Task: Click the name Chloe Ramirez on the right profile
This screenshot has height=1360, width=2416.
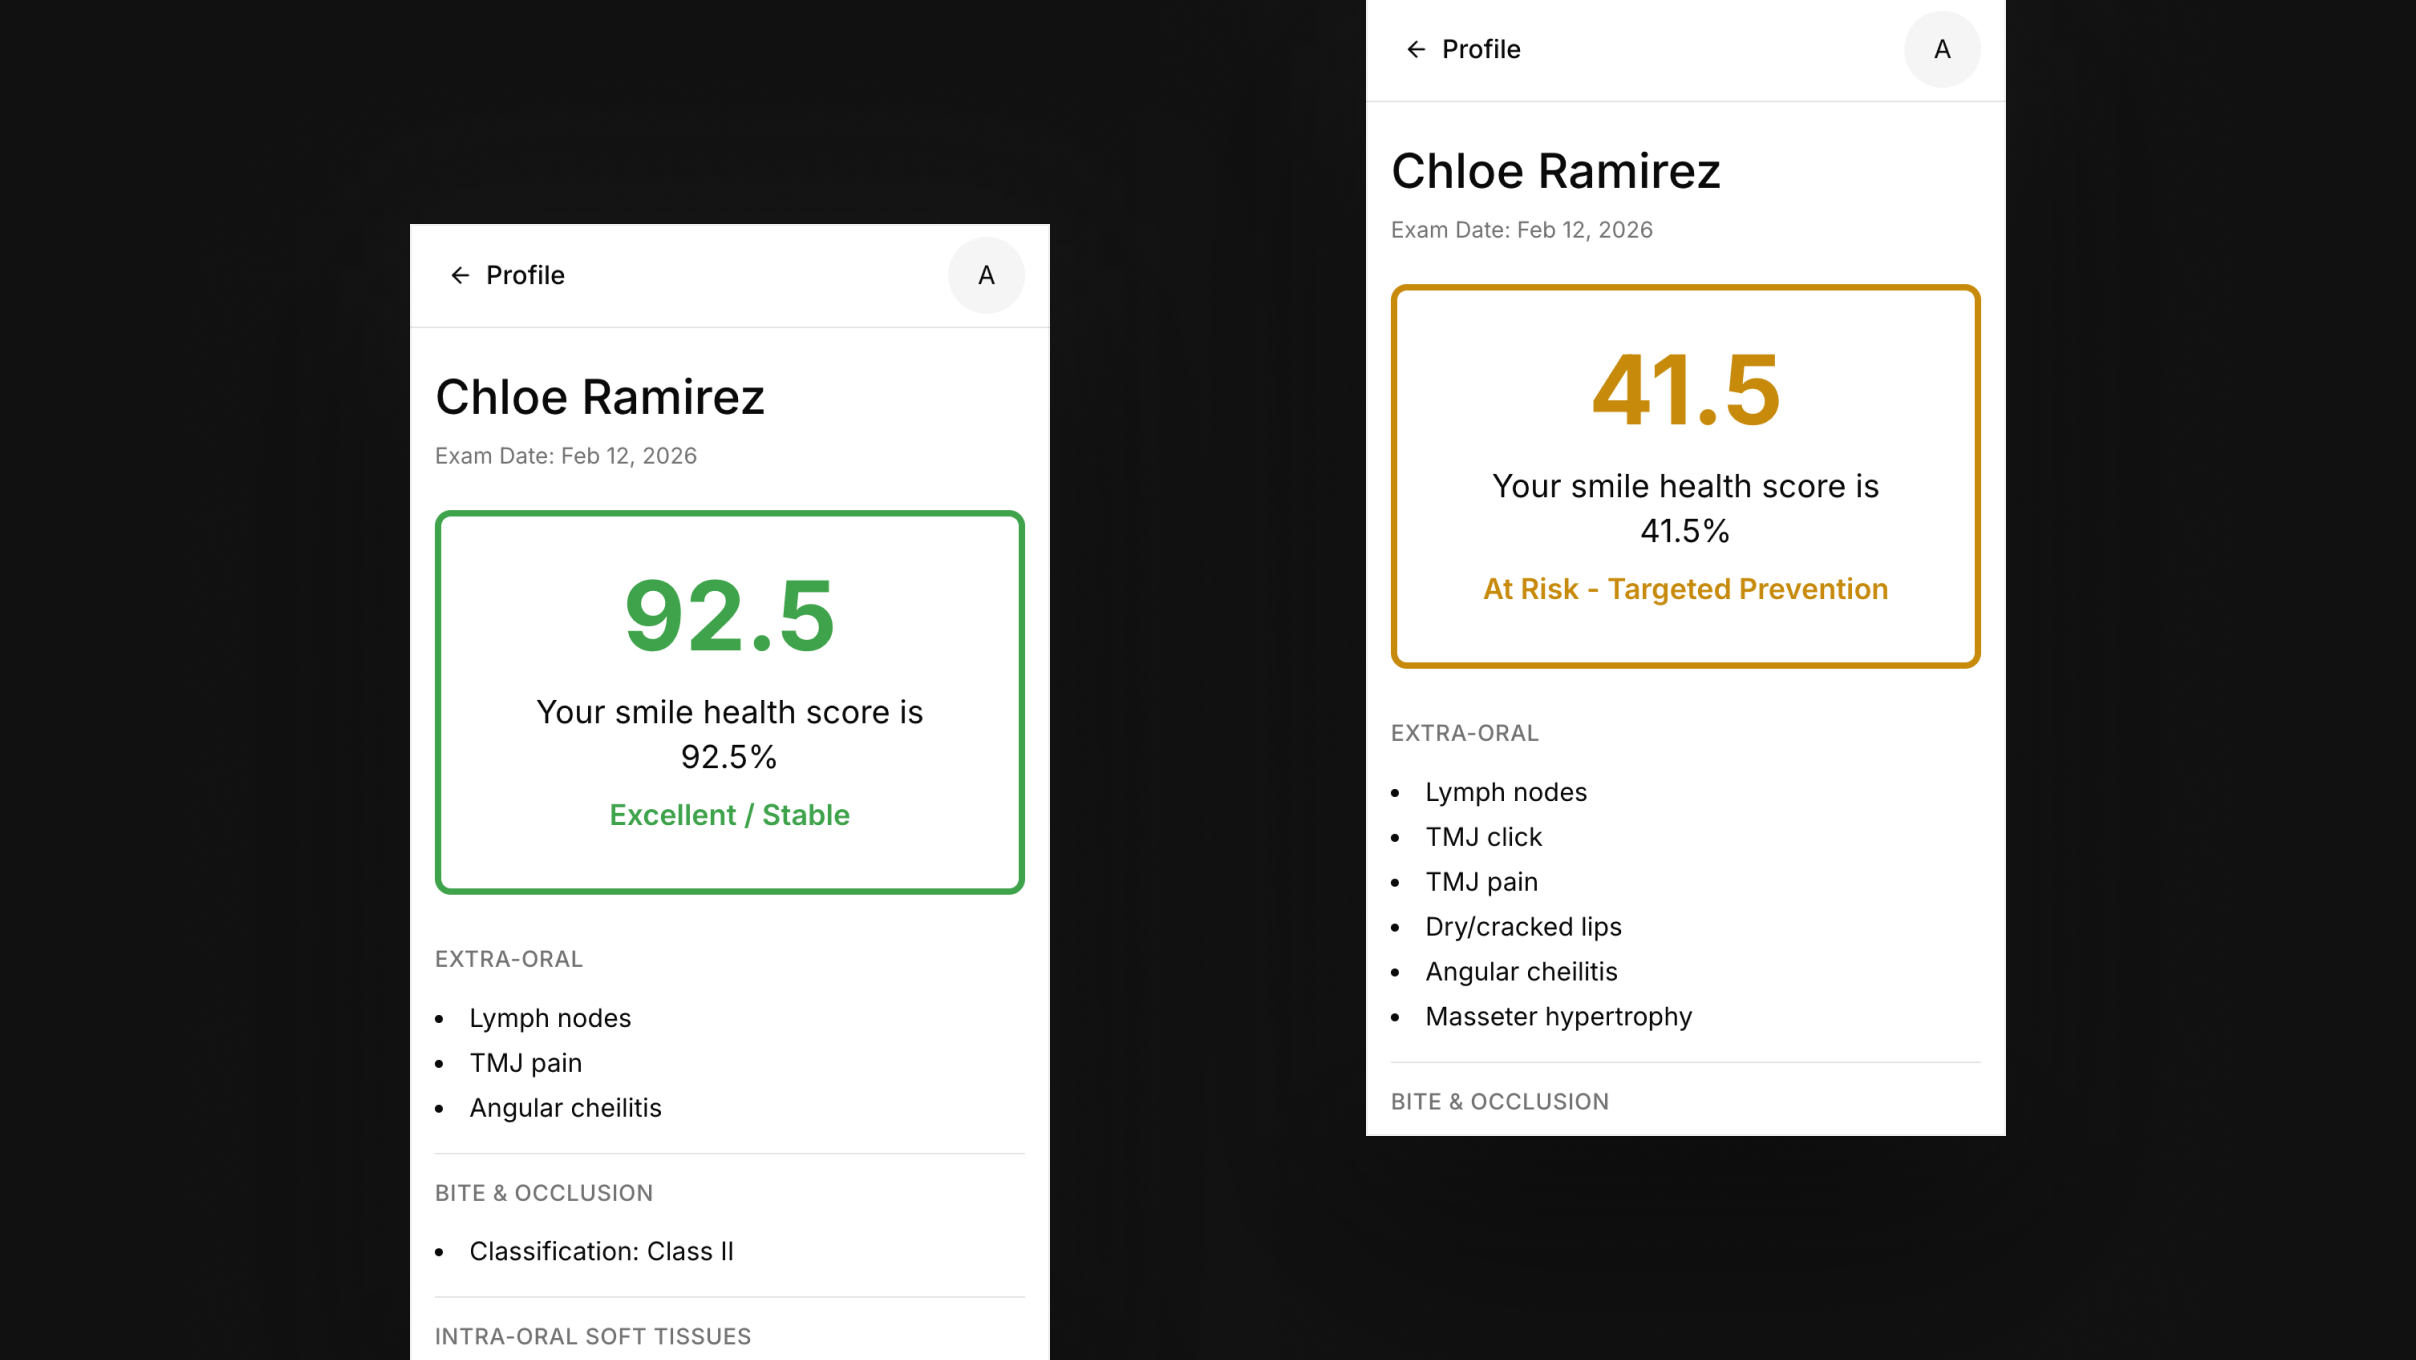Action: click(x=1555, y=170)
